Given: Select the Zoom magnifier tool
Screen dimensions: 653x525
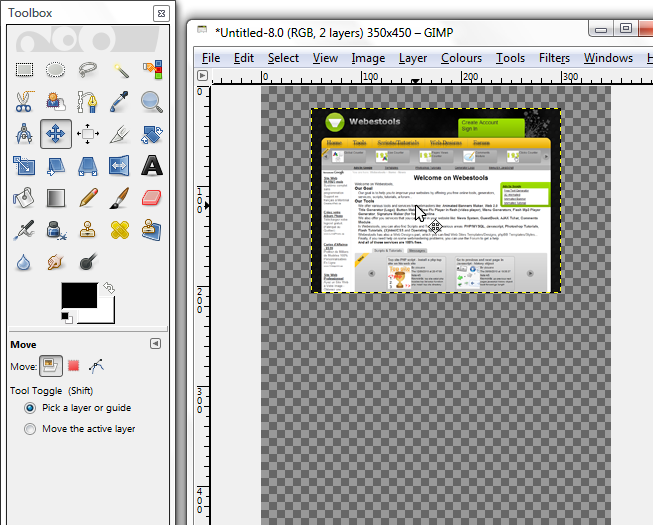Looking at the screenshot, I should coord(152,102).
